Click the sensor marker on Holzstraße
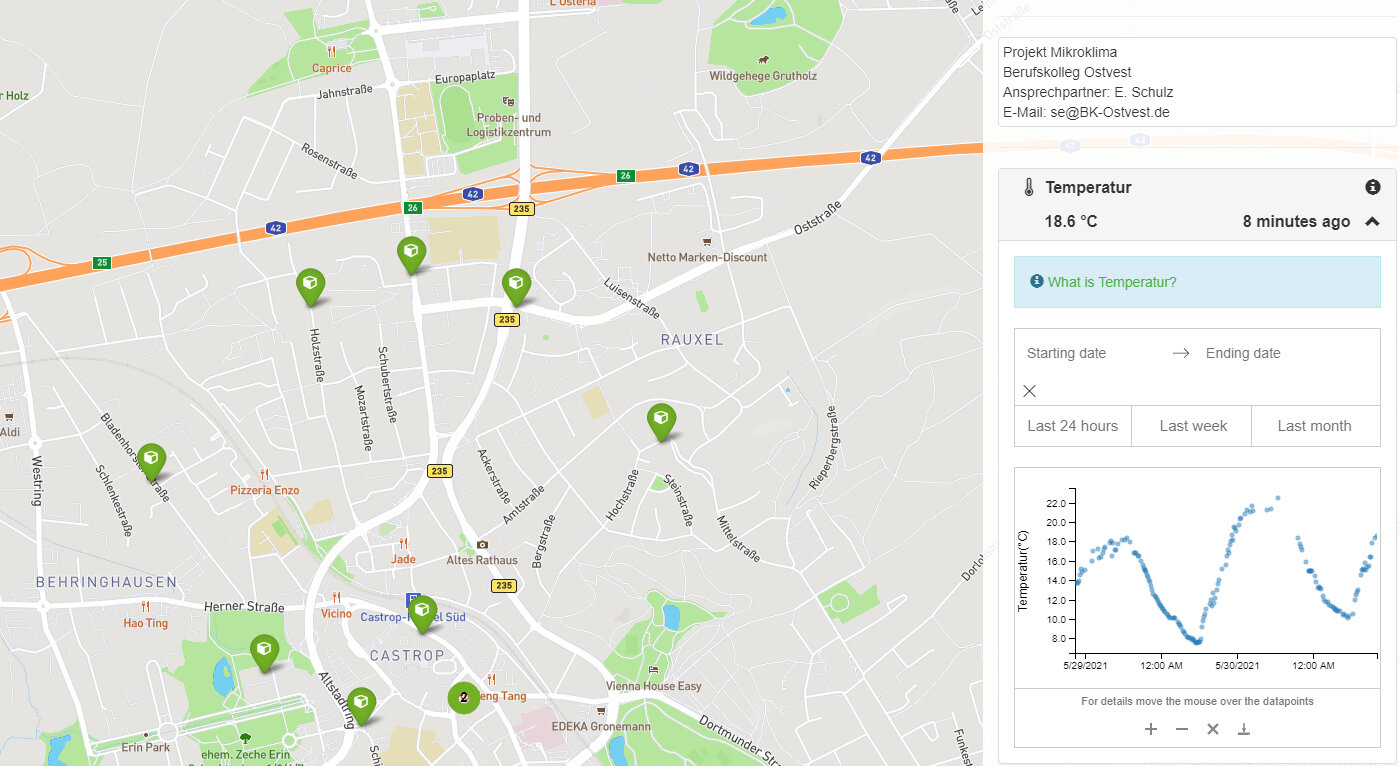The width and height of the screenshot is (1399, 766). 311,287
